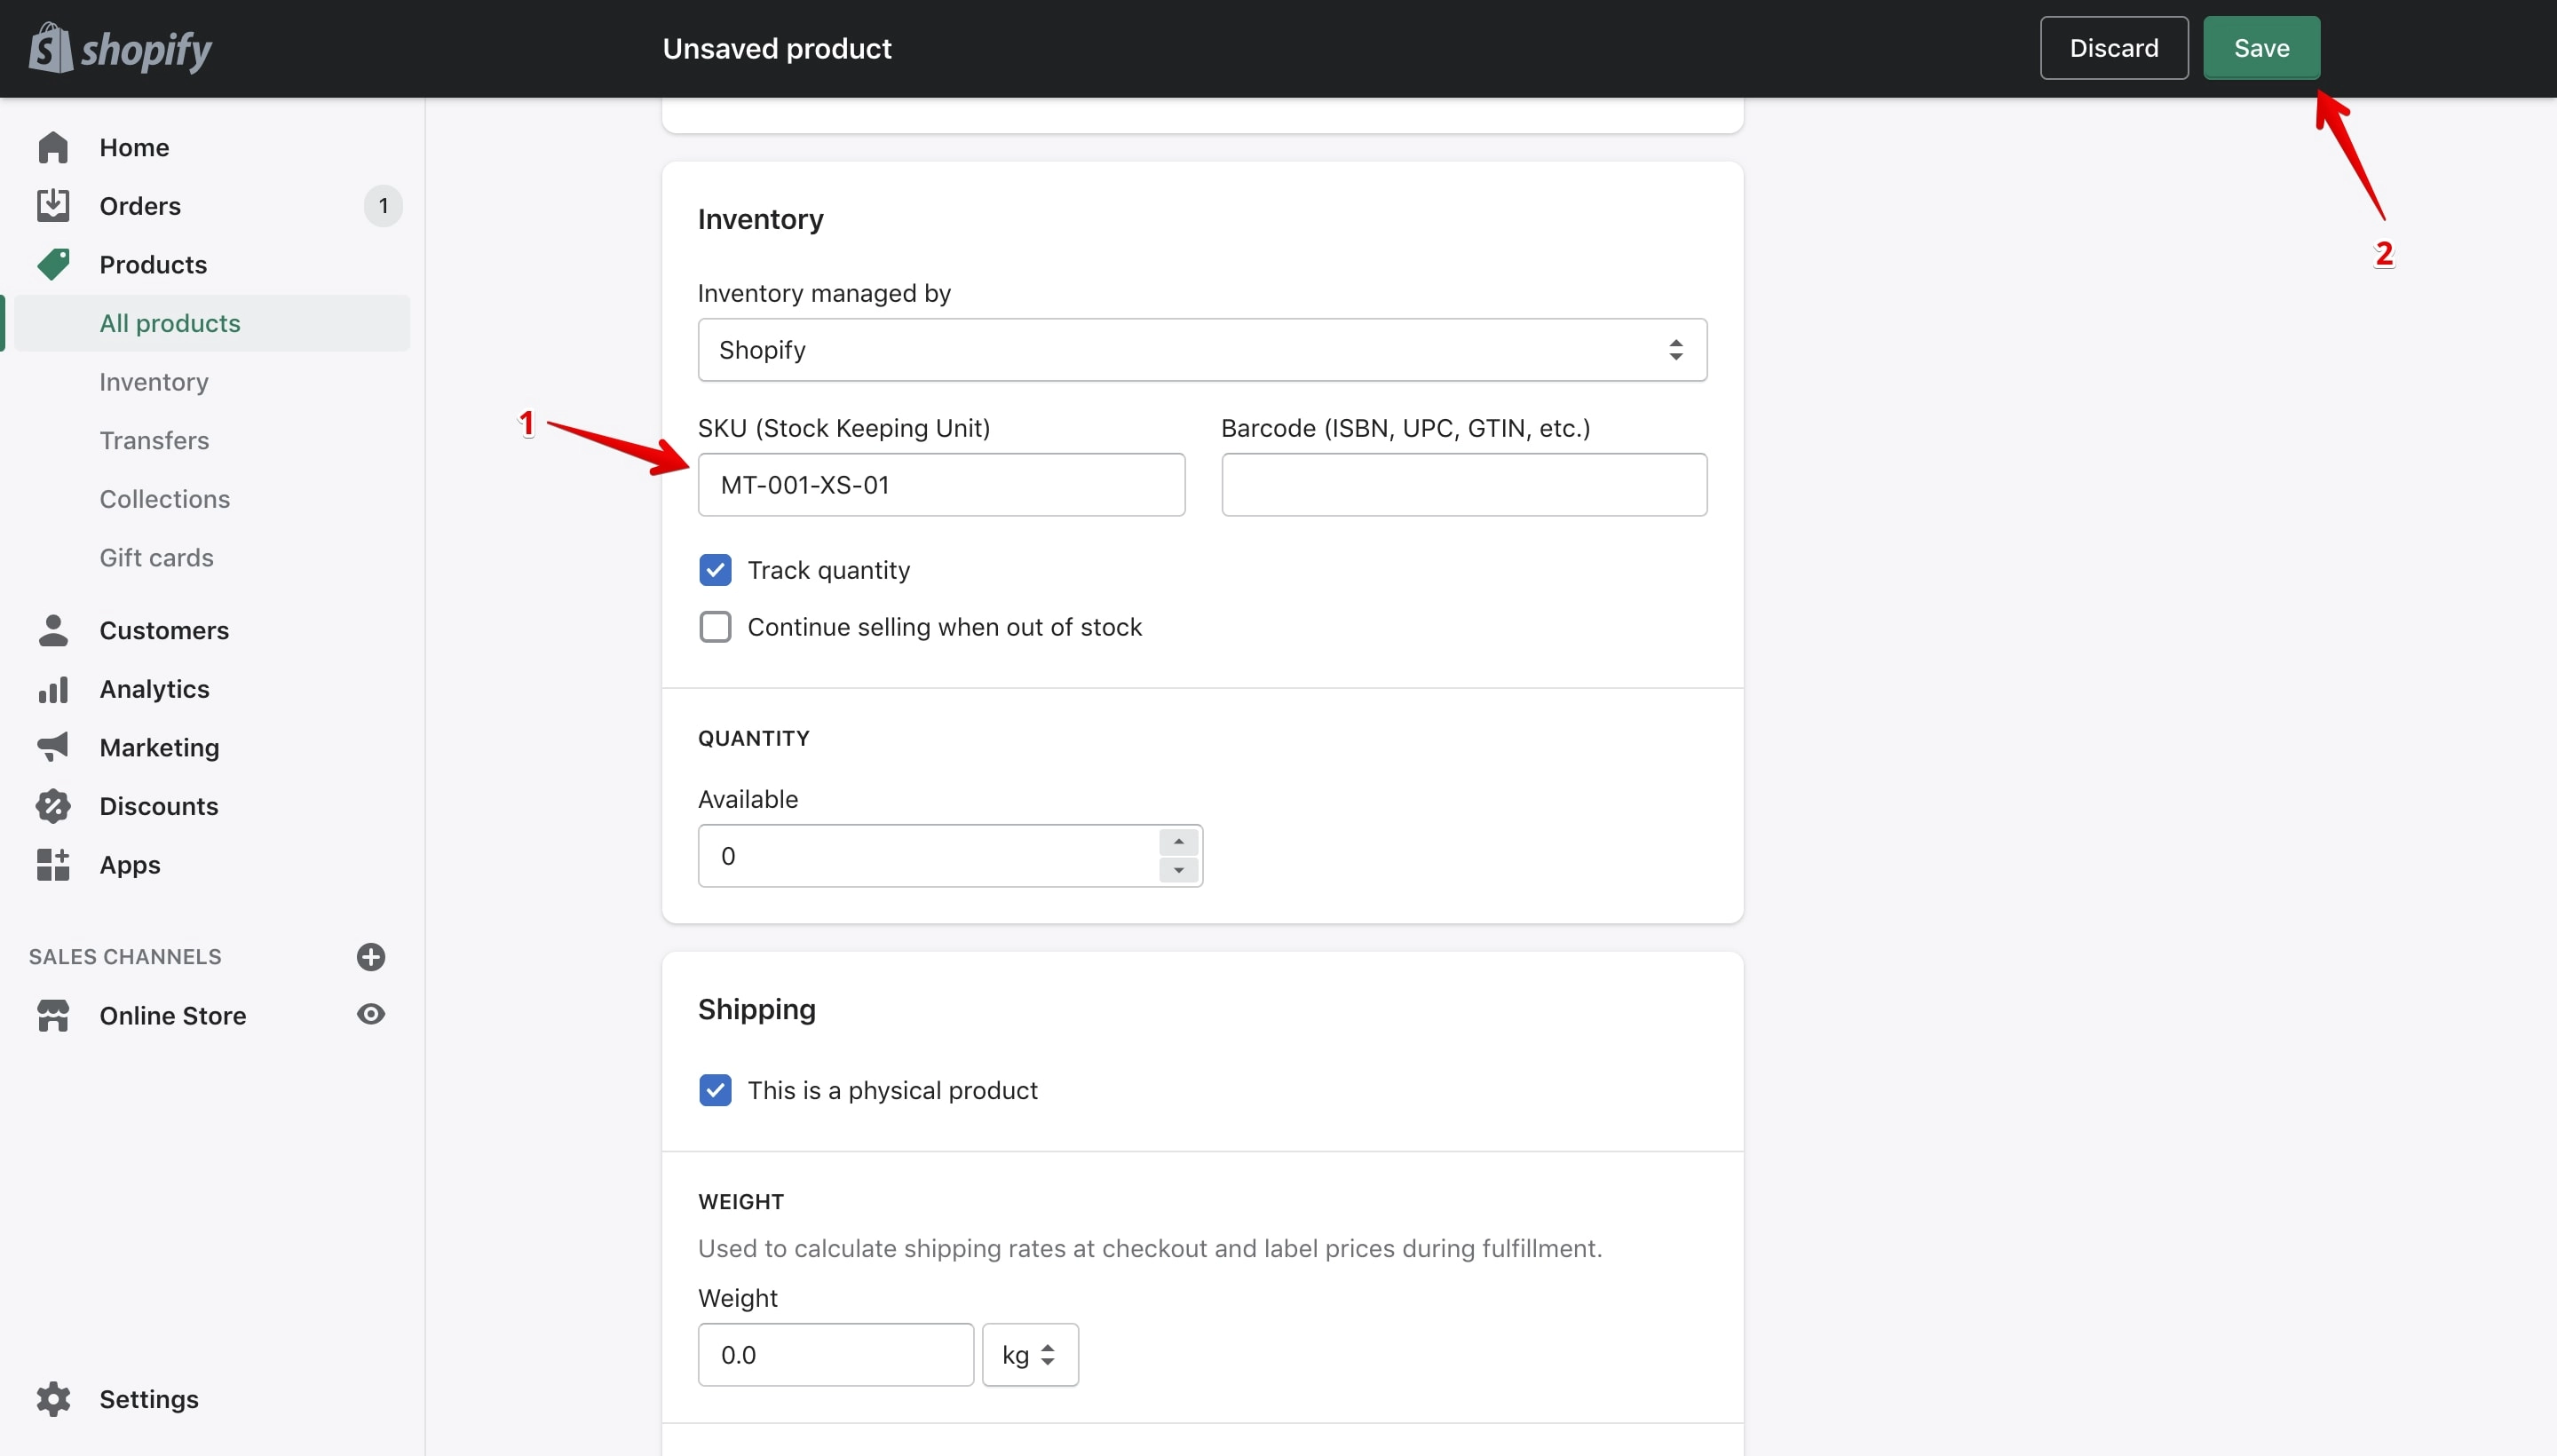The height and width of the screenshot is (1456, 2557).
Task: Open Settings at sidebar bottom
Action: pos(149,1398)
